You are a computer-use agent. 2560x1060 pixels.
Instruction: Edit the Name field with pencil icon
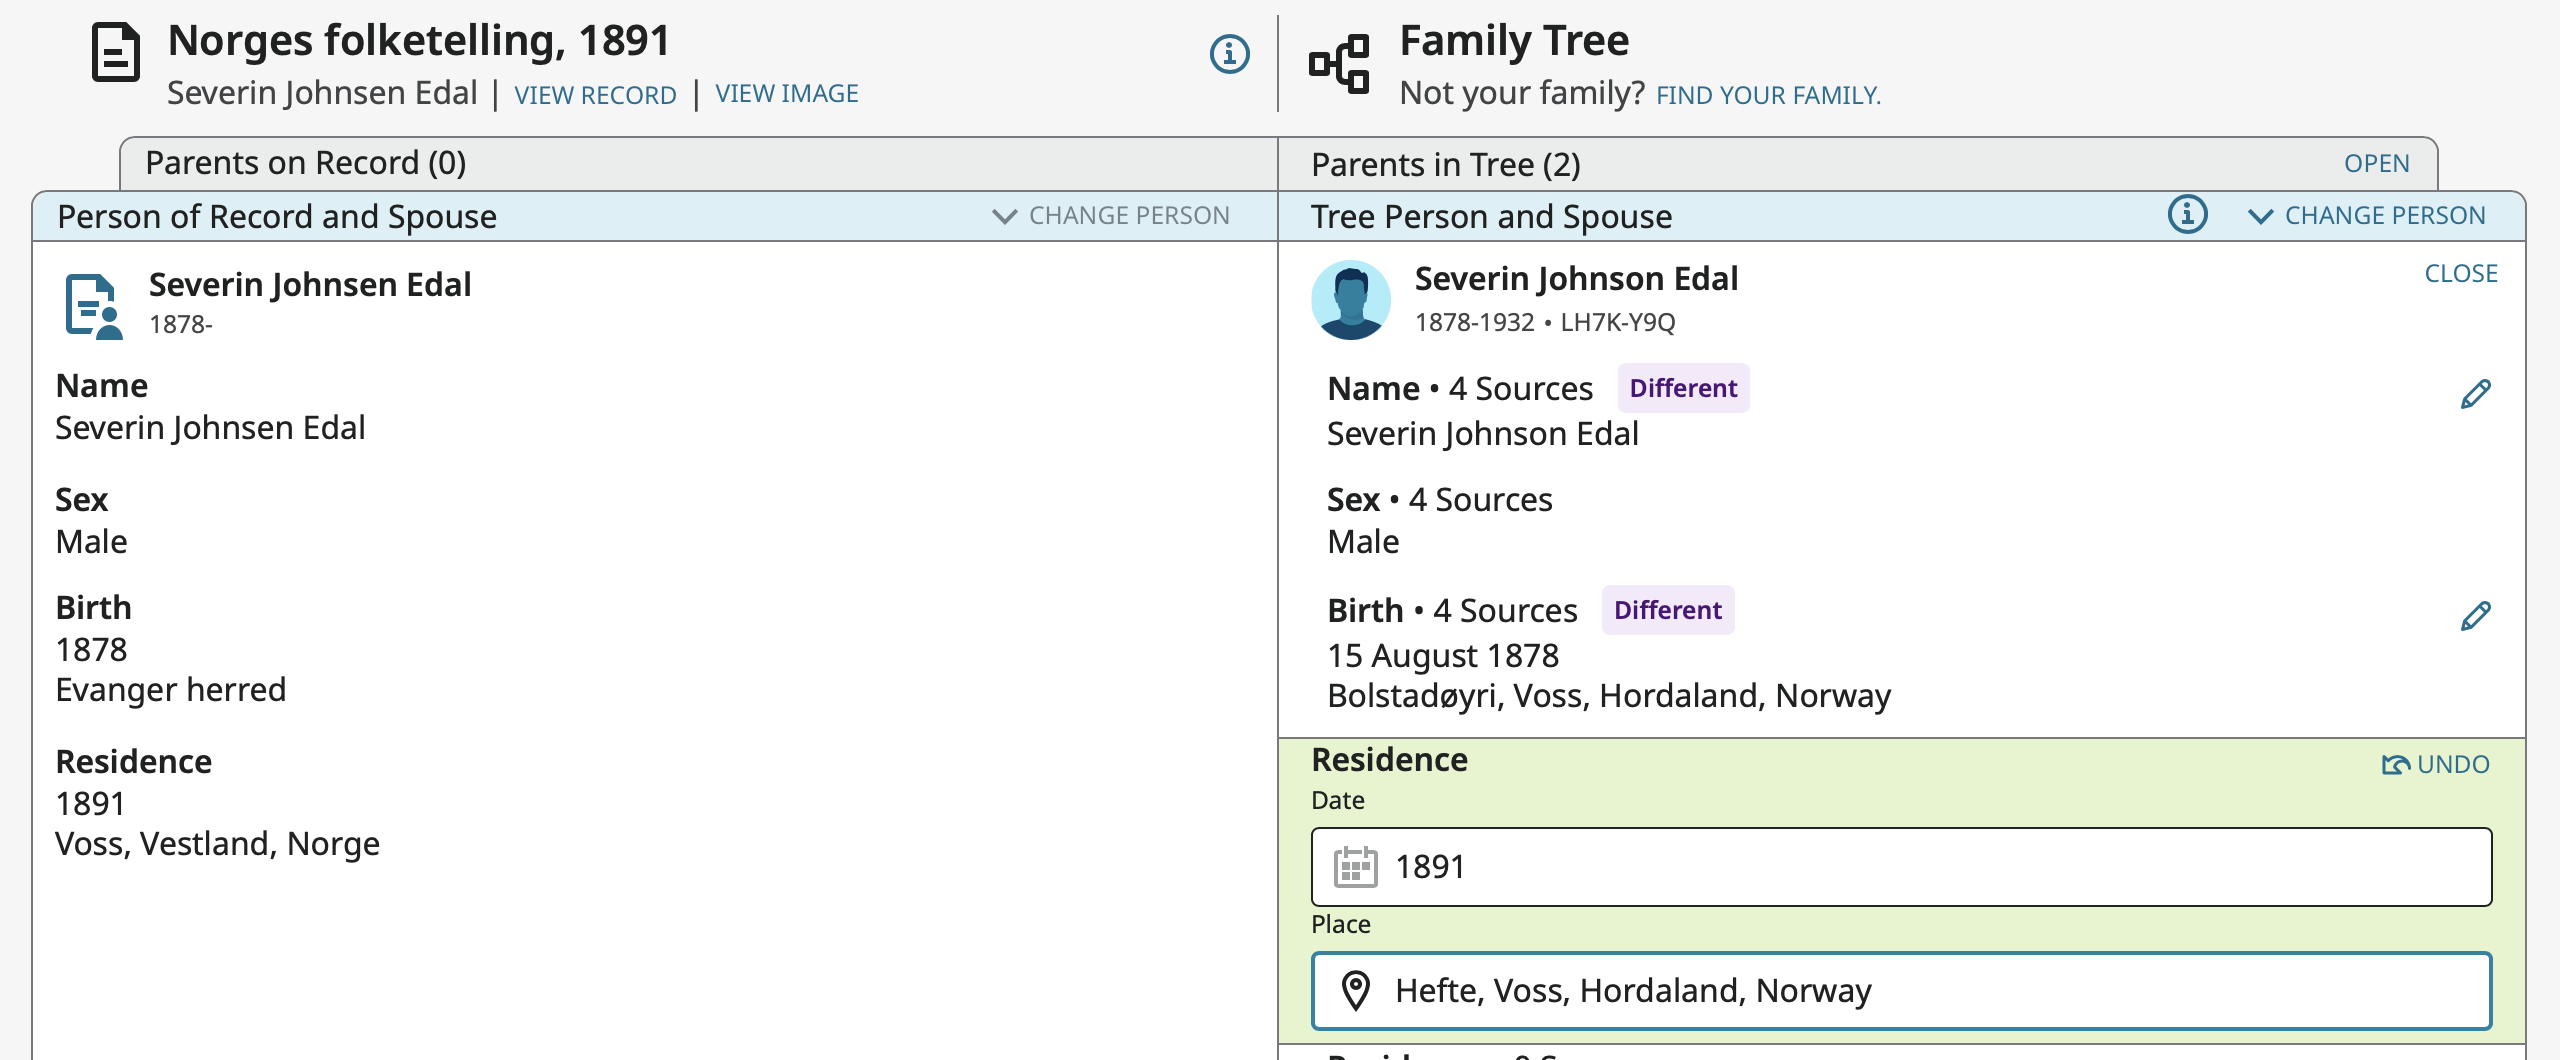pyautogui.click(x=2475, y=394)
